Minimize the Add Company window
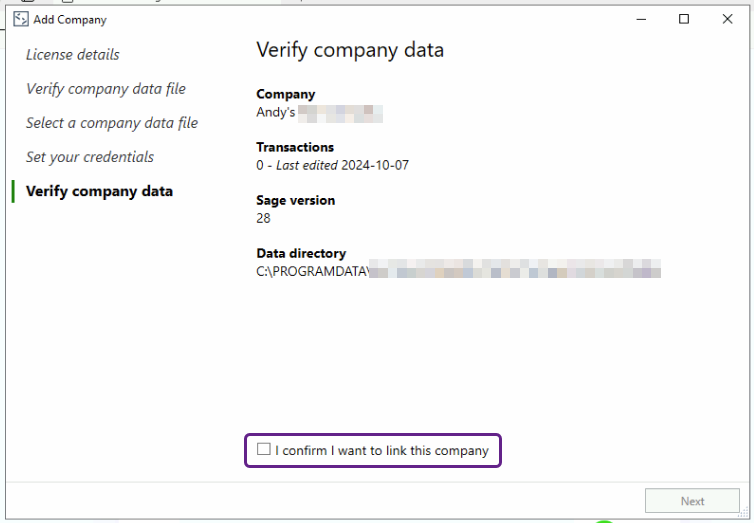The image size is (754, 523). pyautogui.click(x=641, y=19)
